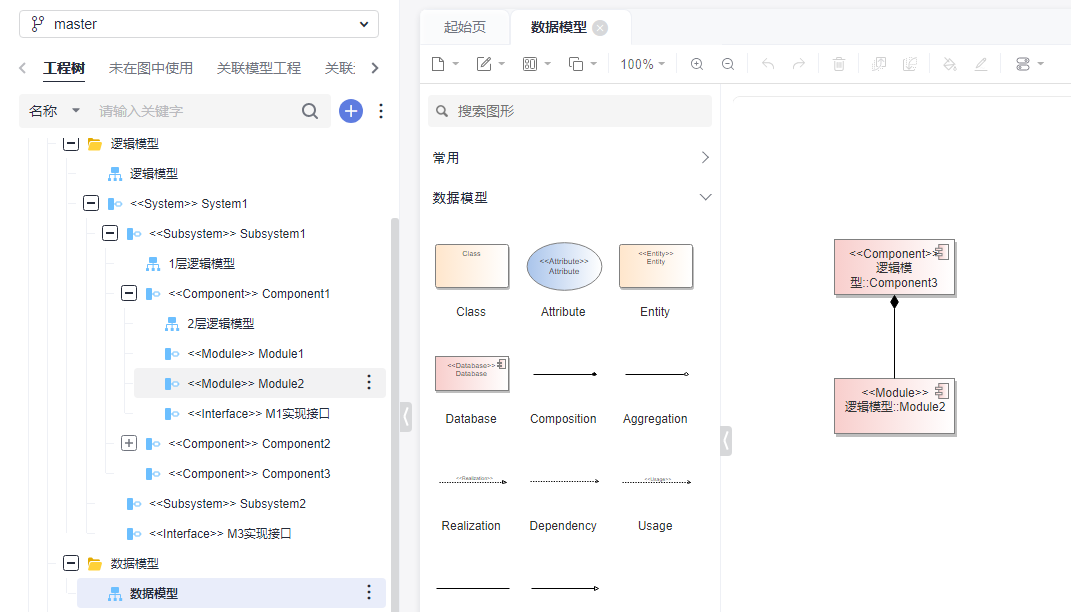Screen dimensions: 1071x612
Task: Close the 数据模型 tab
Action: tap(600, 27)
